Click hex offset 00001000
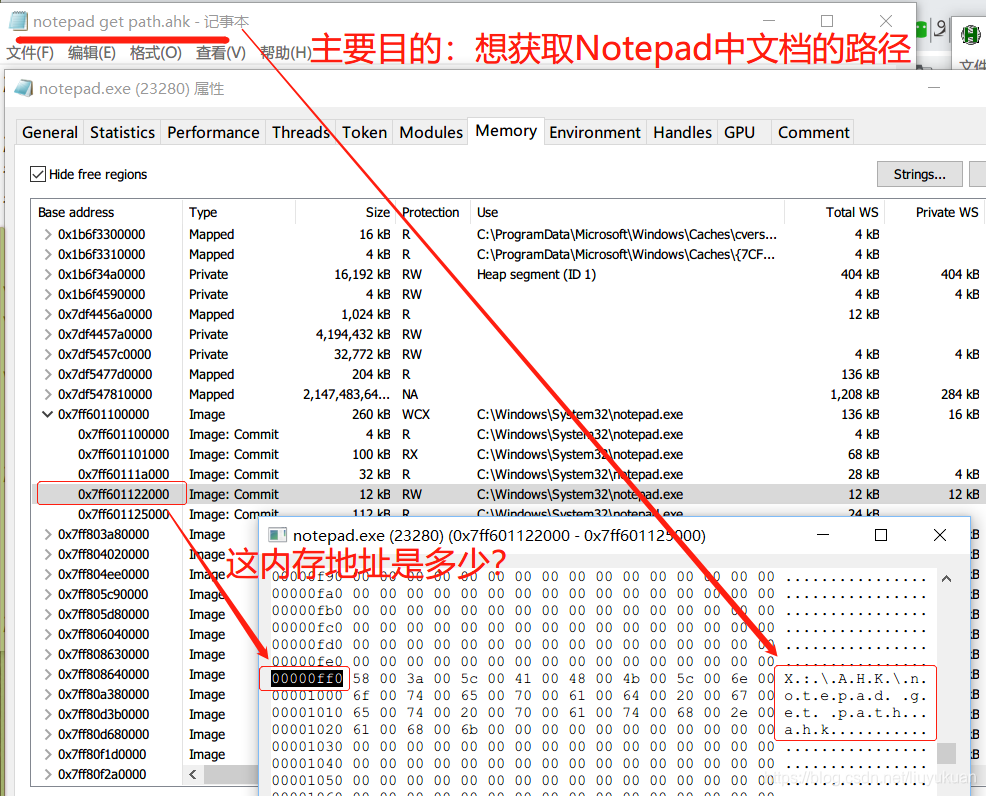This screenshot has width=986, height=796. click(307, 695)
